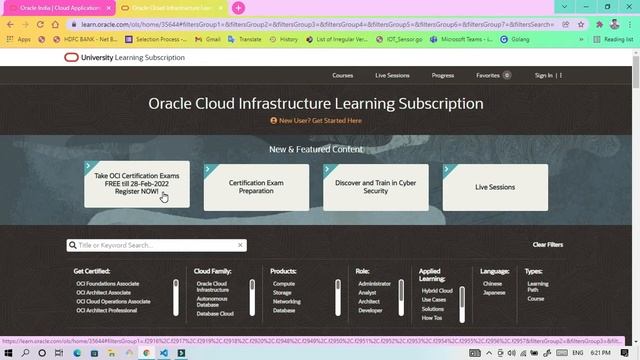
Task: Filter by Hybrid Cloud applied learning
Action: click(x=437, y=291)
